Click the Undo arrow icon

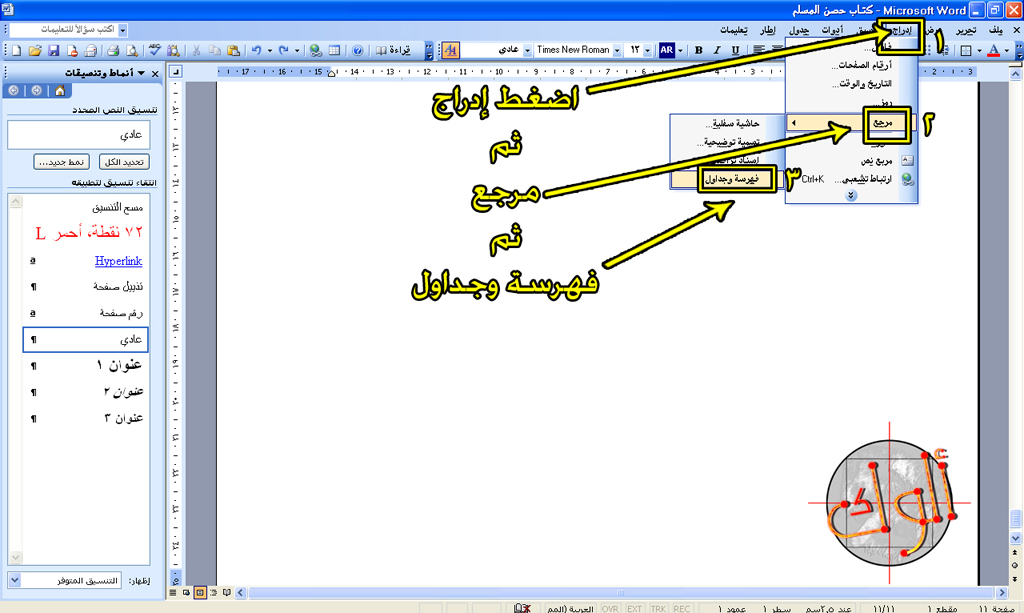(x=257, y=50)
